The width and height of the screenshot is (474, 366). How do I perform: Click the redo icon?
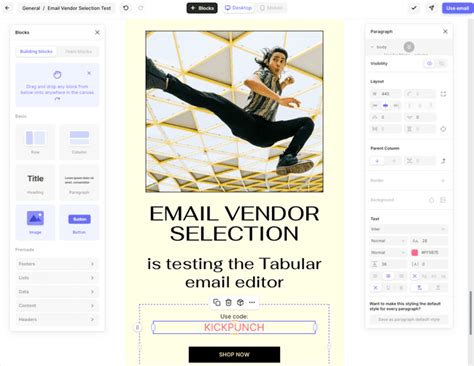[141, 8]
